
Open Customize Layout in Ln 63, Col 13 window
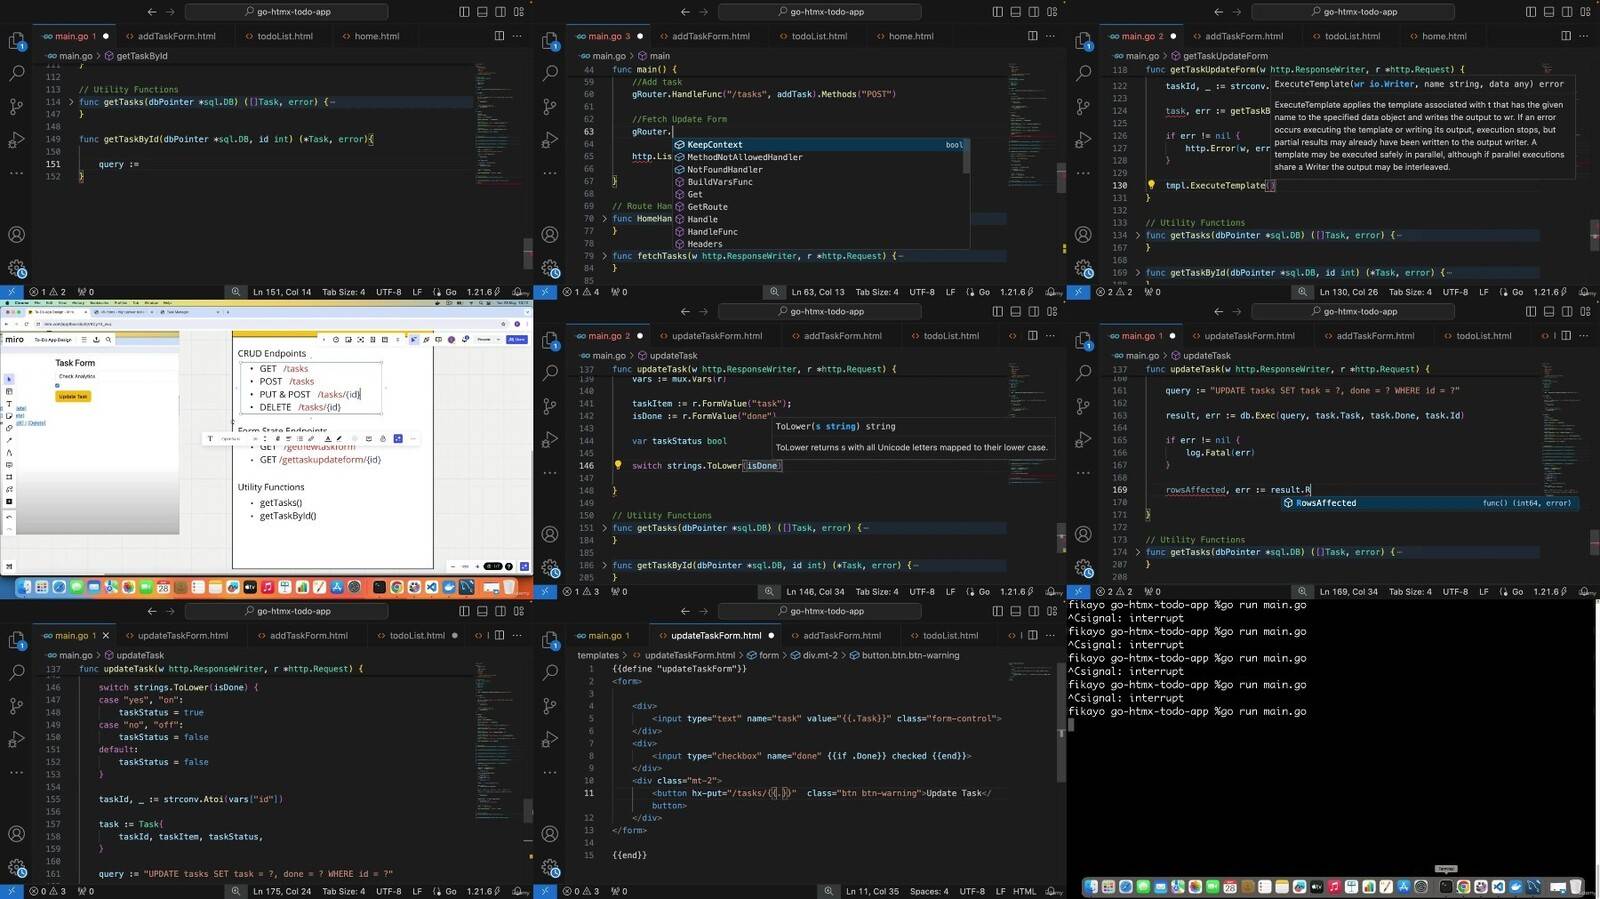point(1052,12)
